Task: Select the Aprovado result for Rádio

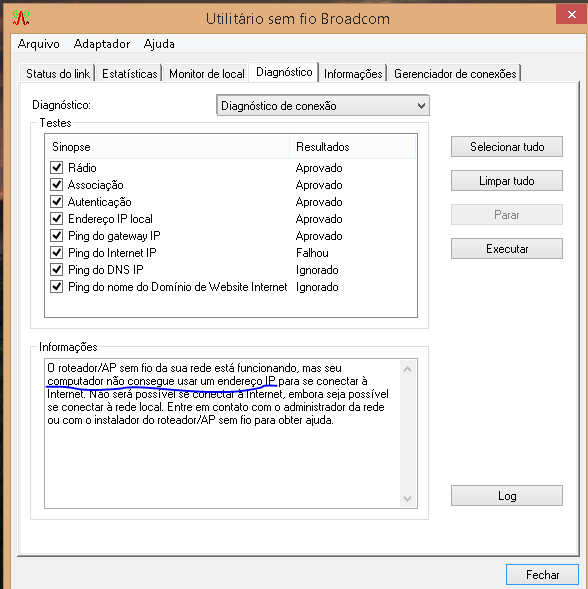Action: click(x=319, y=168)
